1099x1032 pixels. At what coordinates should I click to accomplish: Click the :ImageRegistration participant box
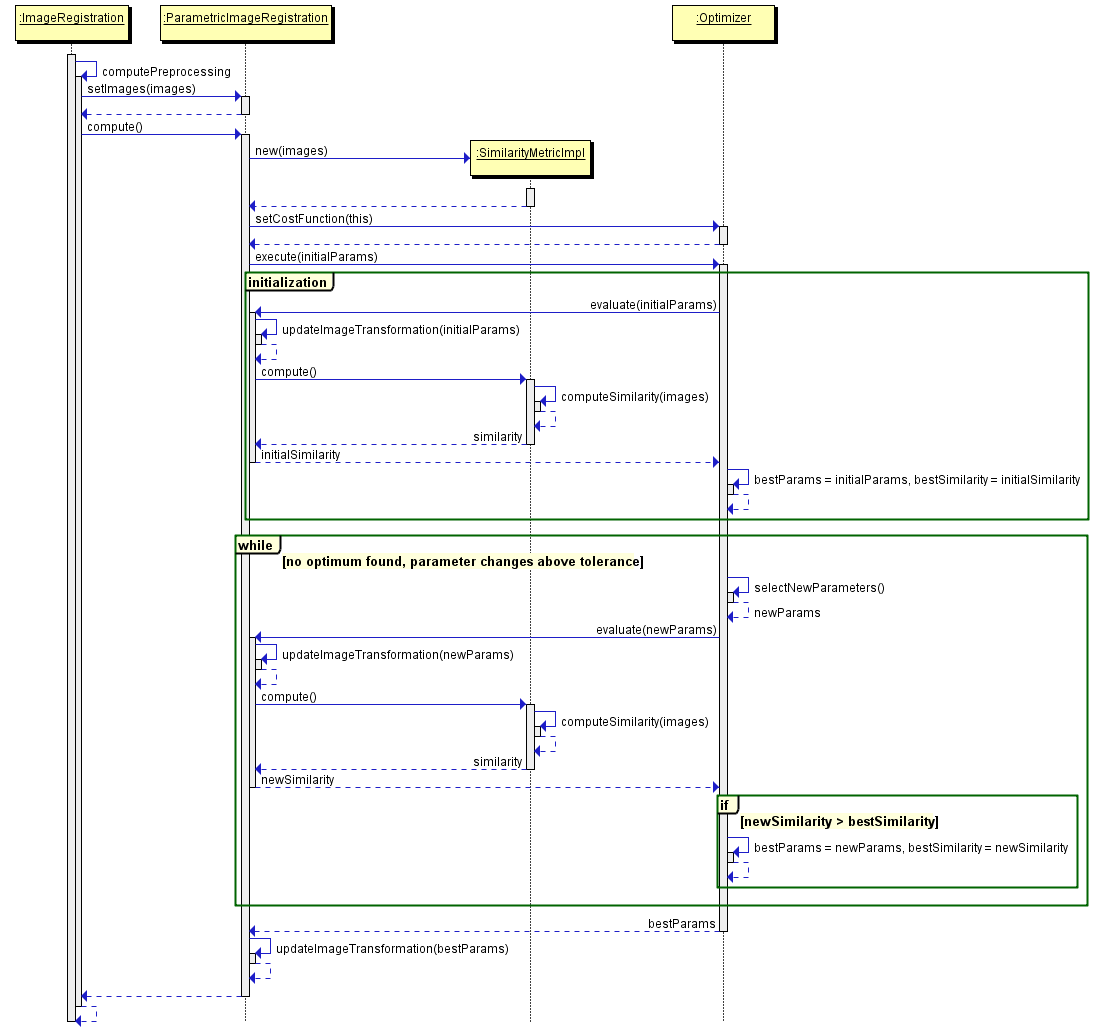[71, 18]
